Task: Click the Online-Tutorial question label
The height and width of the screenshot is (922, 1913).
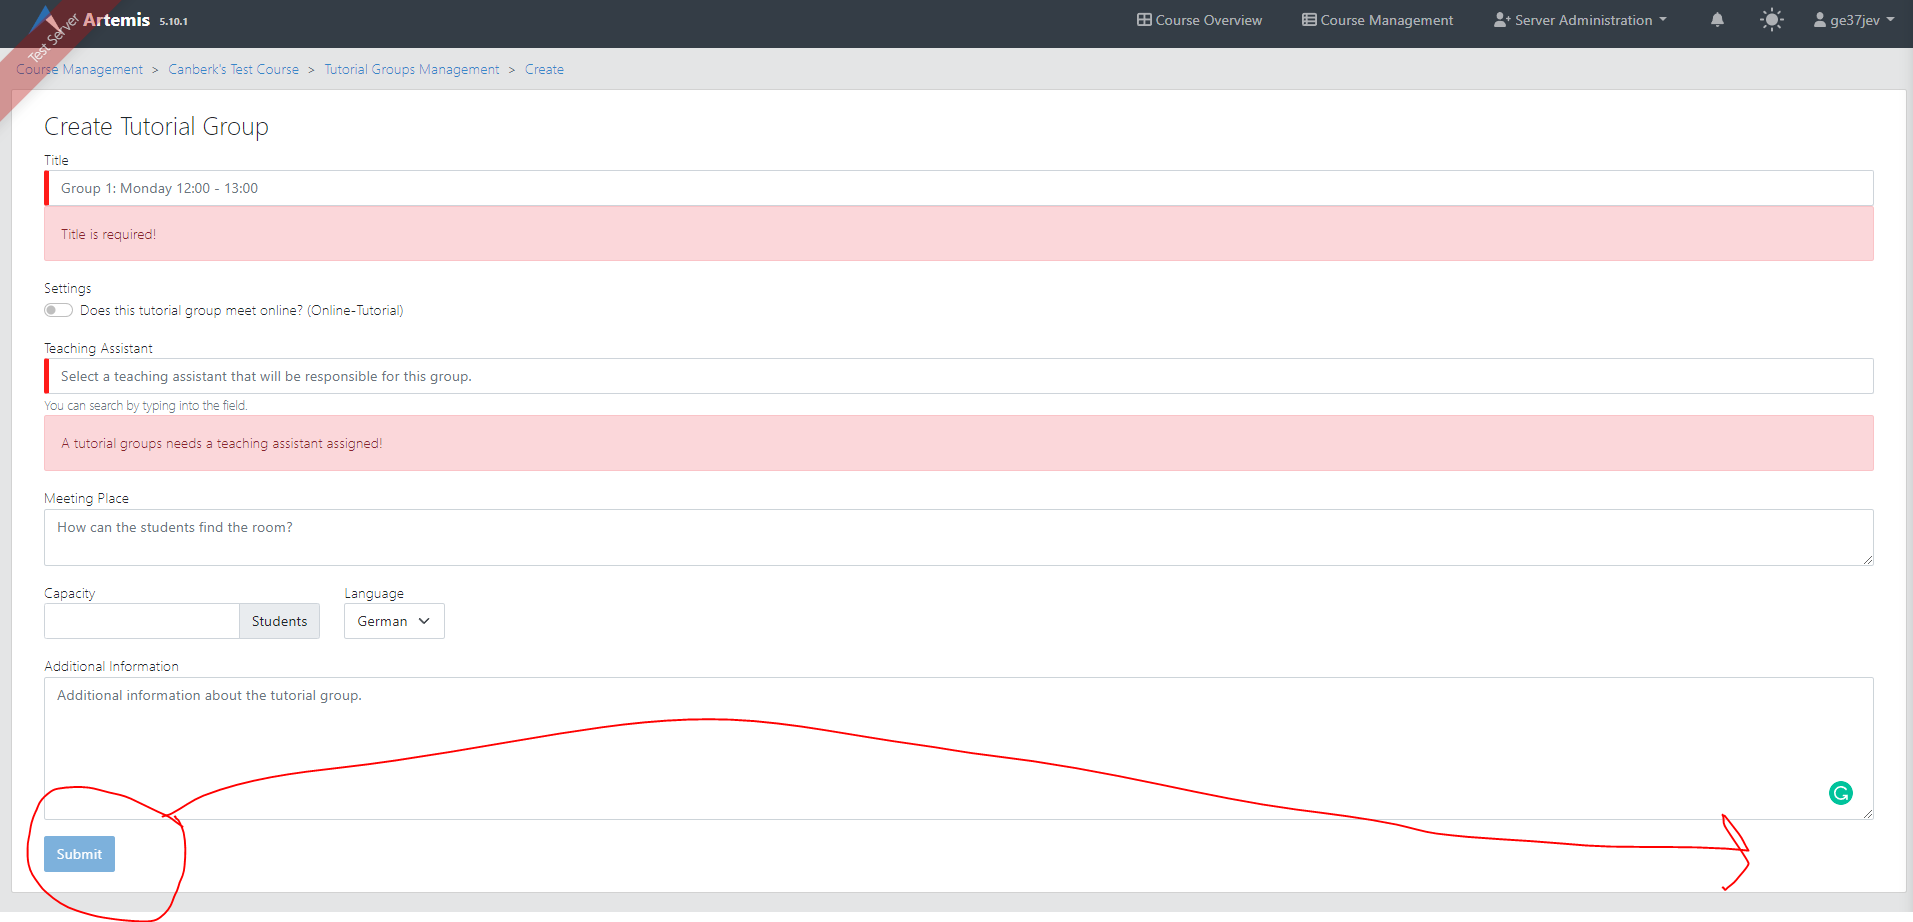Action: [x=242, y=310]
